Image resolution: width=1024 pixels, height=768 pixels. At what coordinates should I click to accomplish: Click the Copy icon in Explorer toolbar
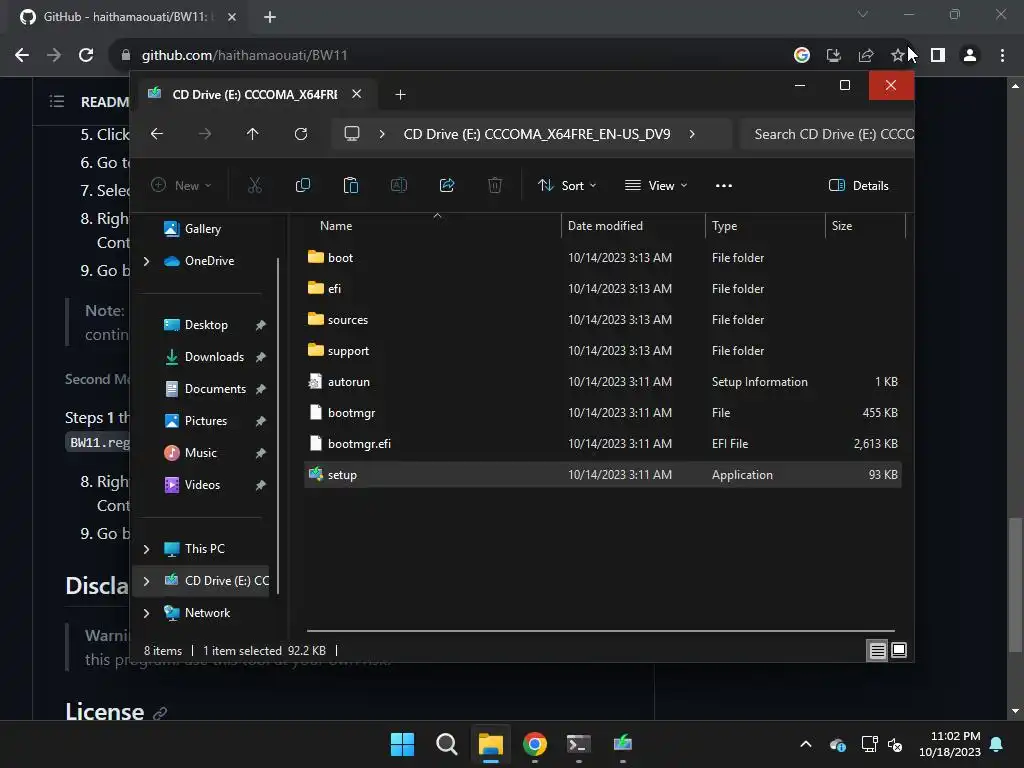tap(302, 185)
